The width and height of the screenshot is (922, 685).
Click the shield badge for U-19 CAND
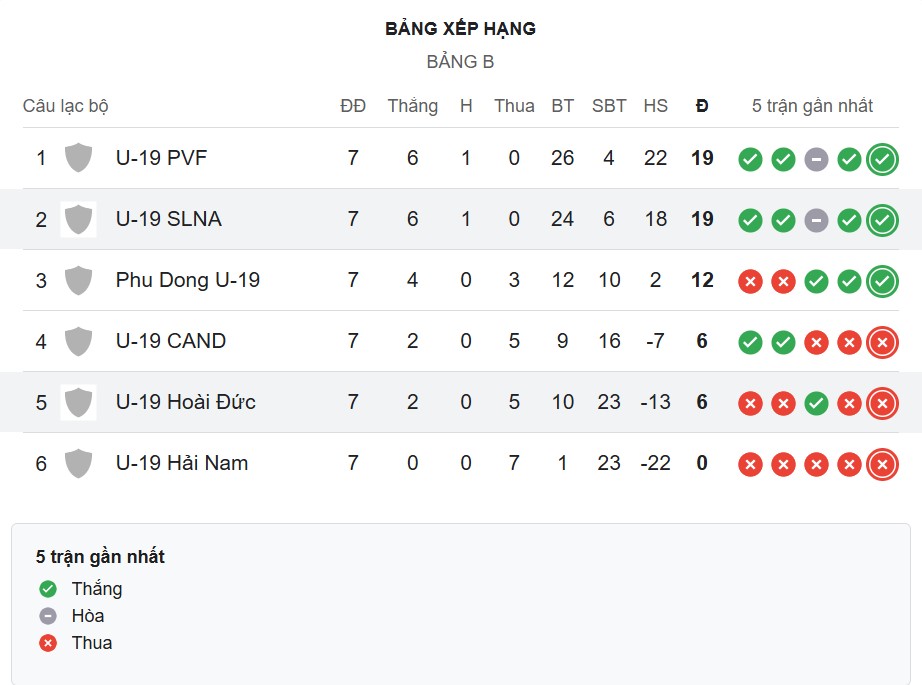tap(78, 341)
